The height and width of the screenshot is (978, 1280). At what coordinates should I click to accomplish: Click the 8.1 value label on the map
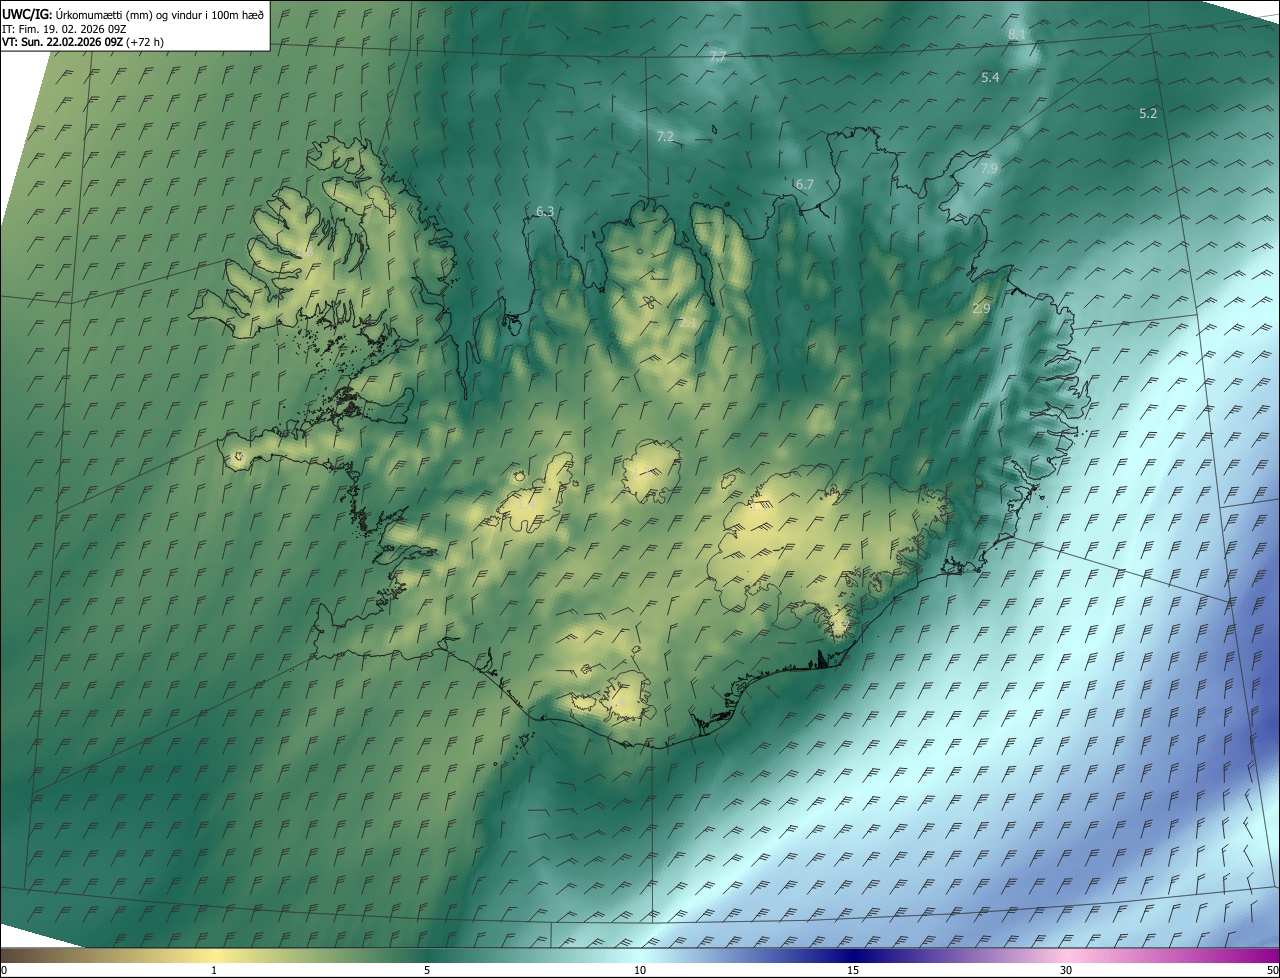(1017, 34)
